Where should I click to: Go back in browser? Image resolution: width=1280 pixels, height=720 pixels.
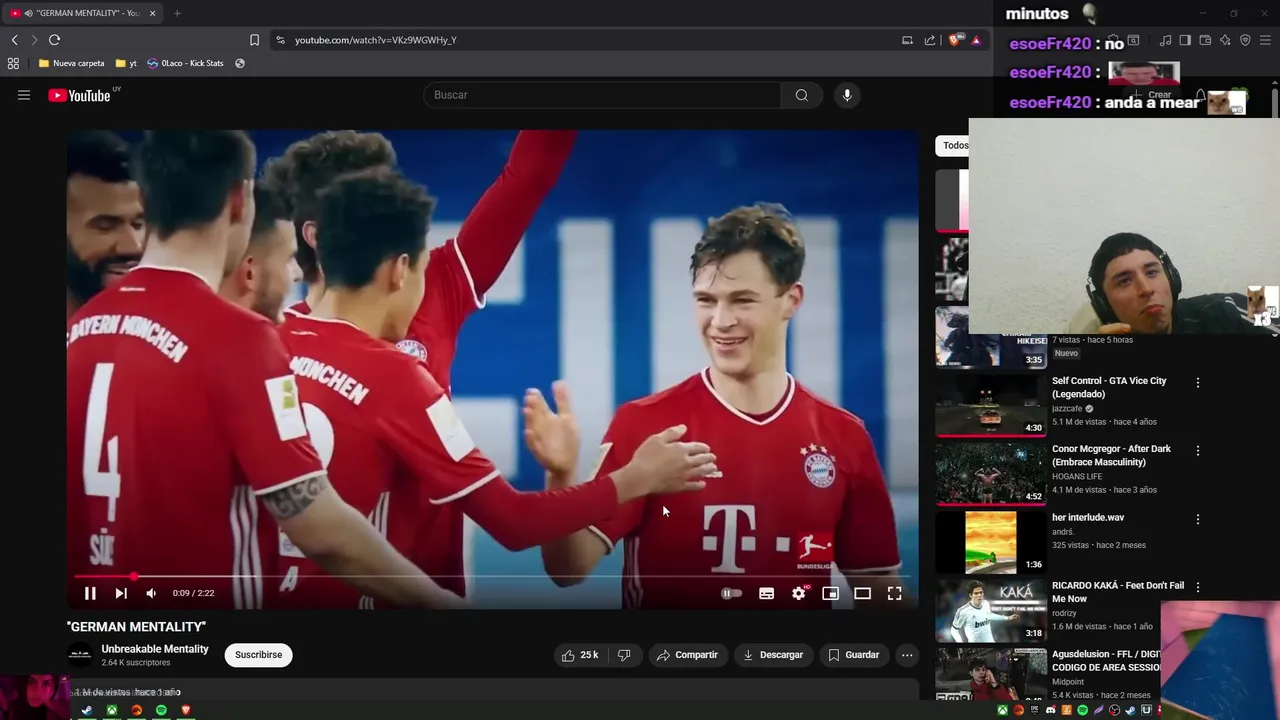pyautogui.click(x=14, y=40)
